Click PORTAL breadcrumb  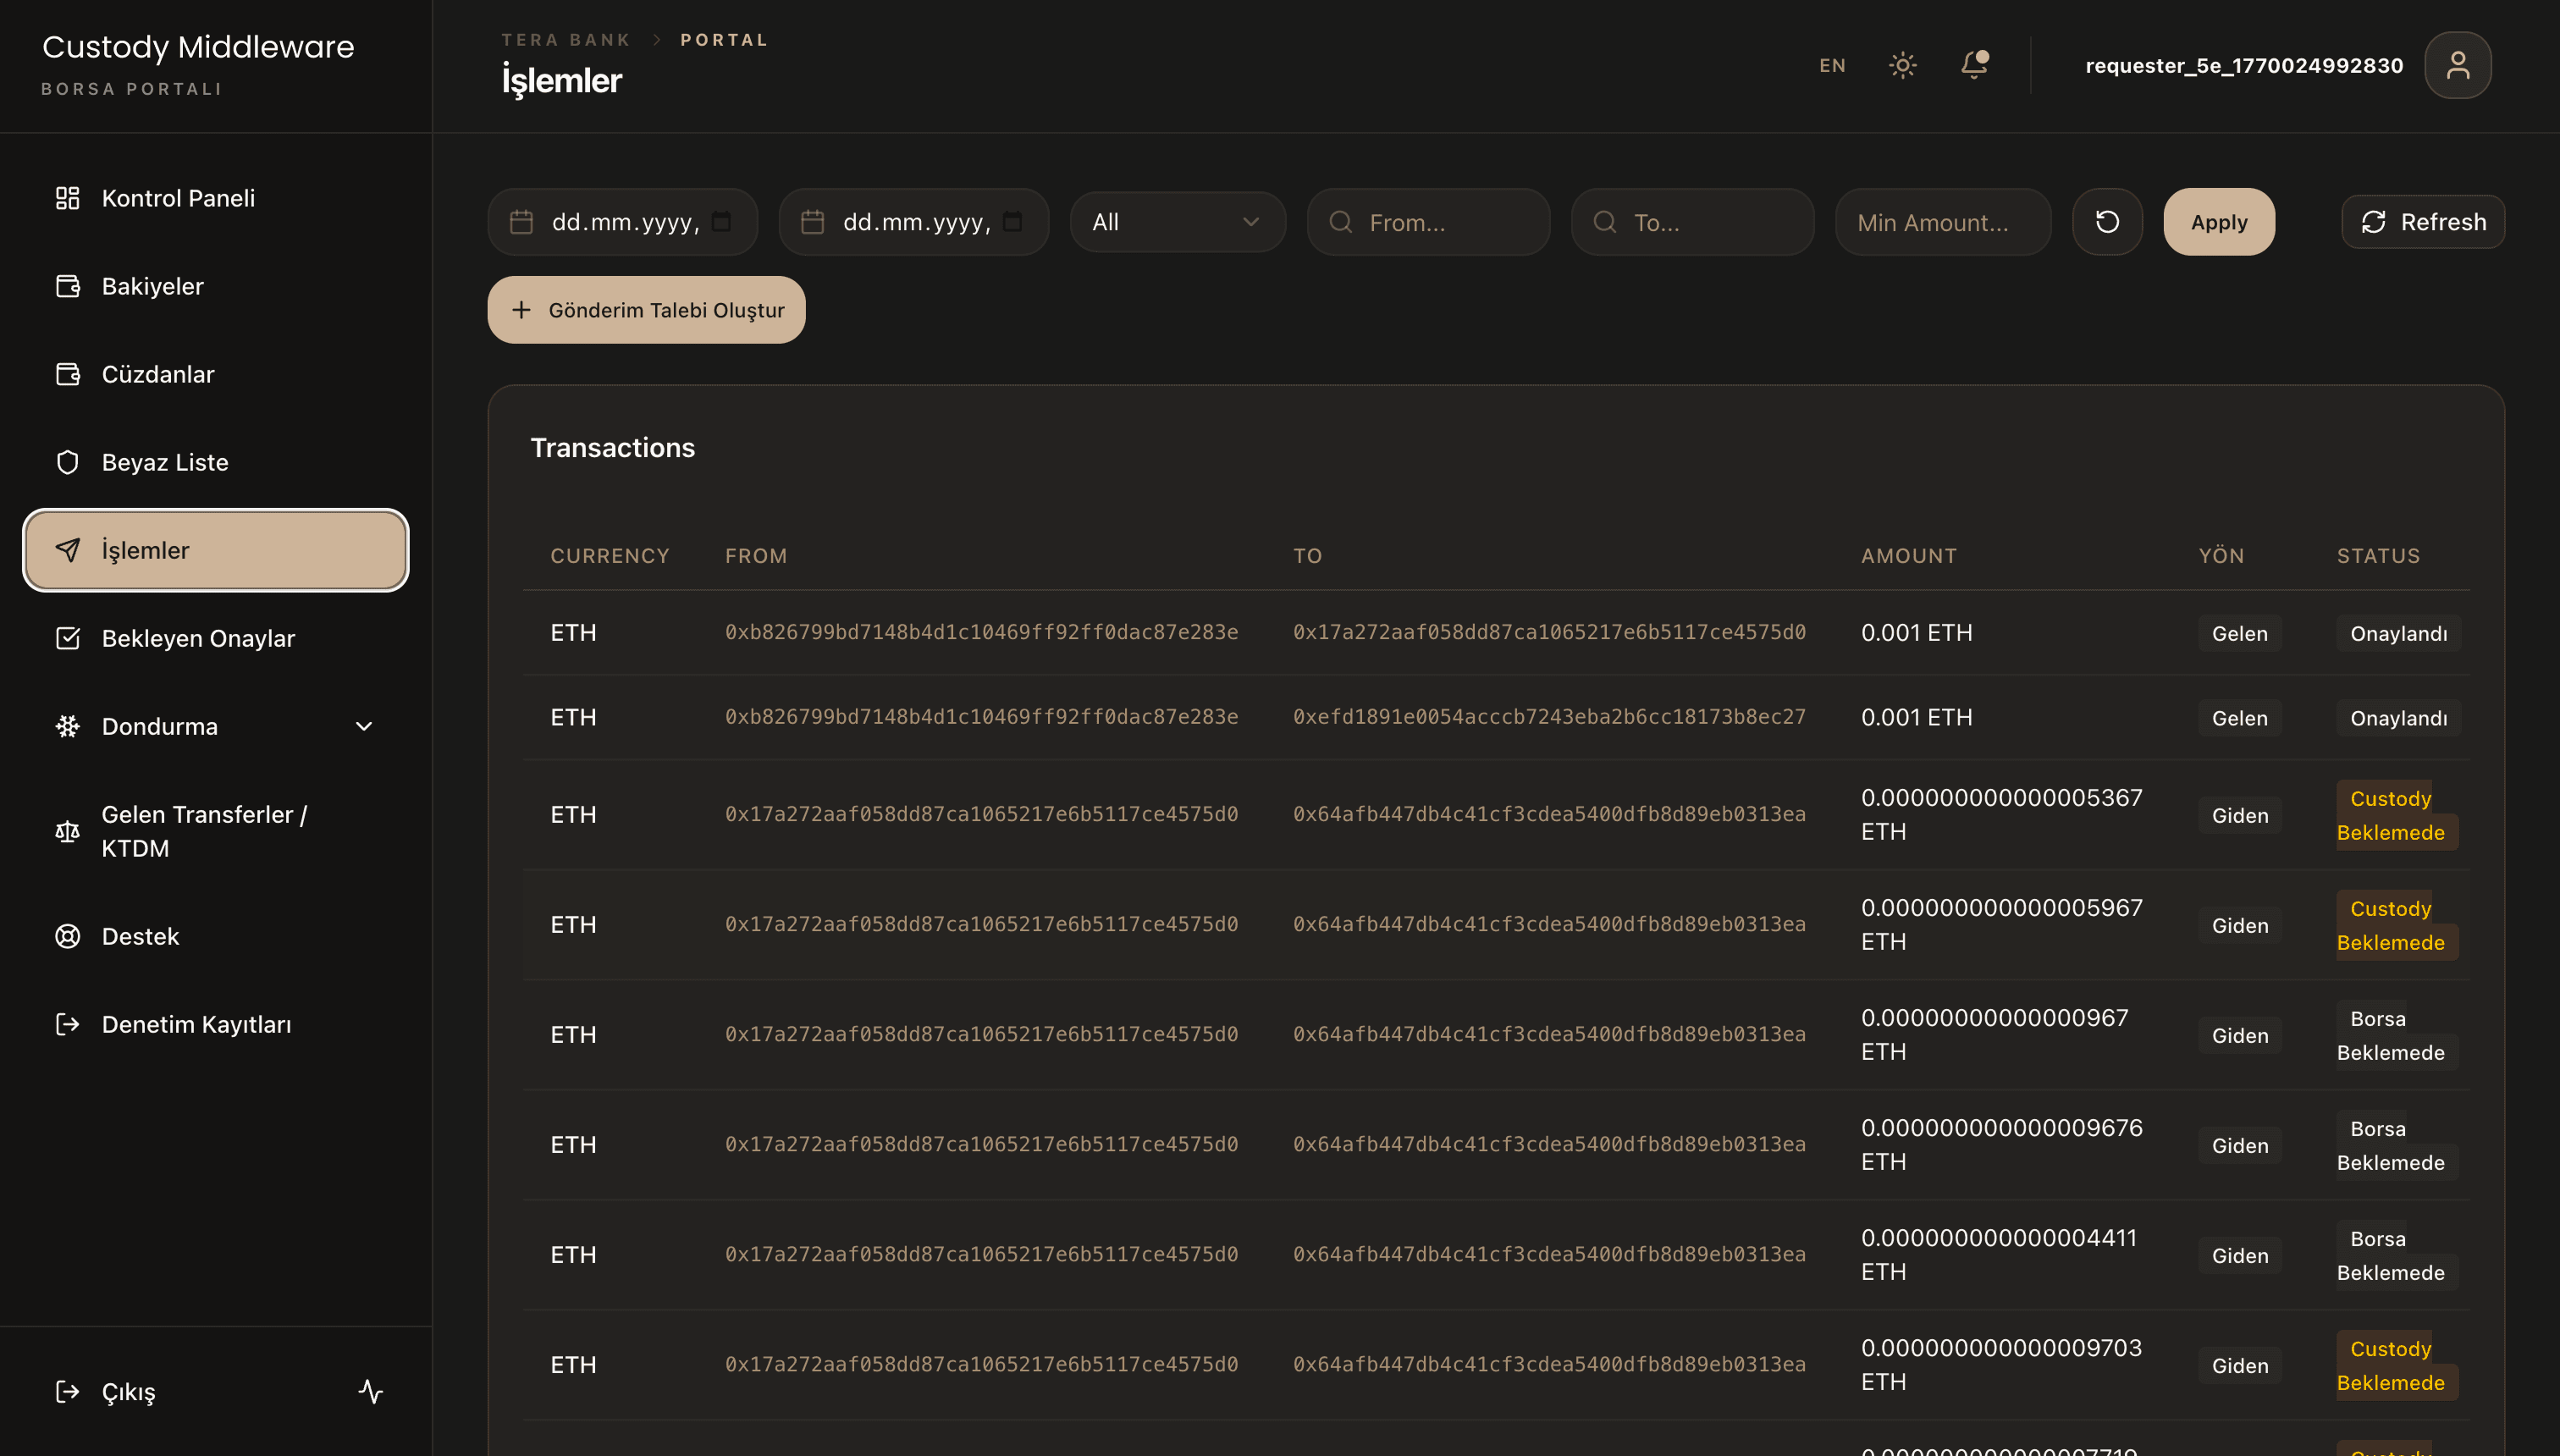[724, 40]
